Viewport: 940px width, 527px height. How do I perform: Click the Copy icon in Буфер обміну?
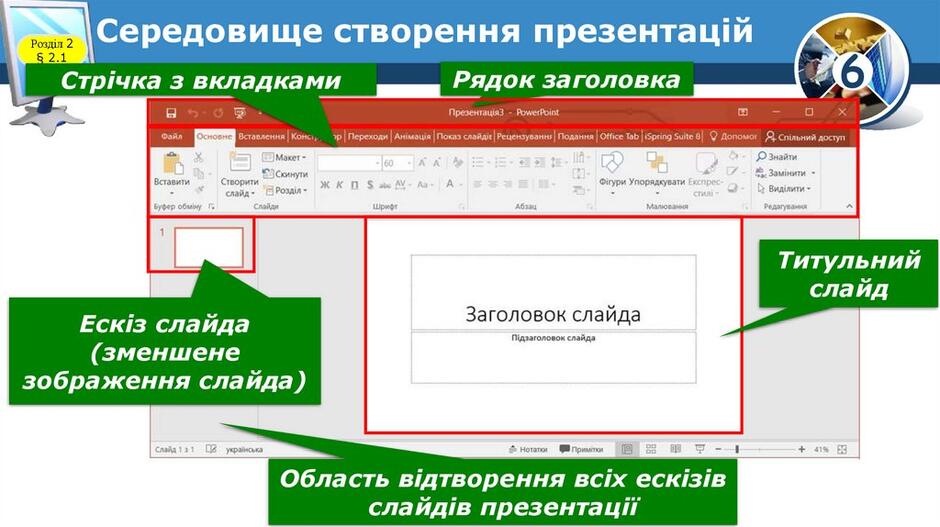(198, 173)
